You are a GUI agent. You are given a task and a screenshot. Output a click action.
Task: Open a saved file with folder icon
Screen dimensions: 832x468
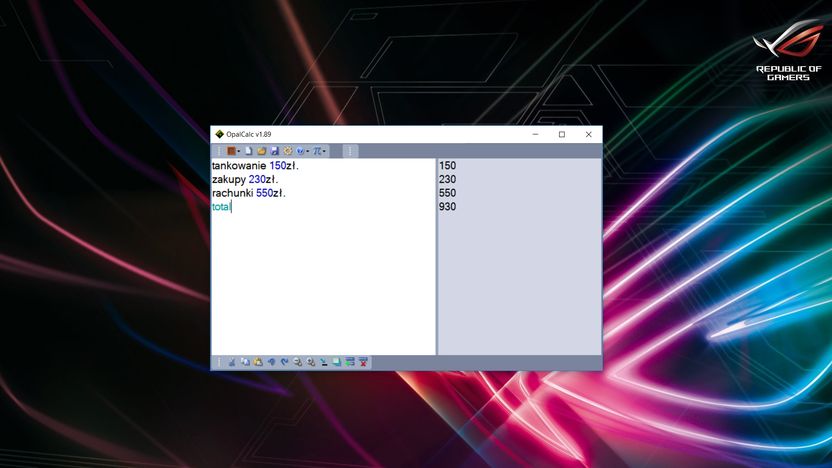point(262,151)
